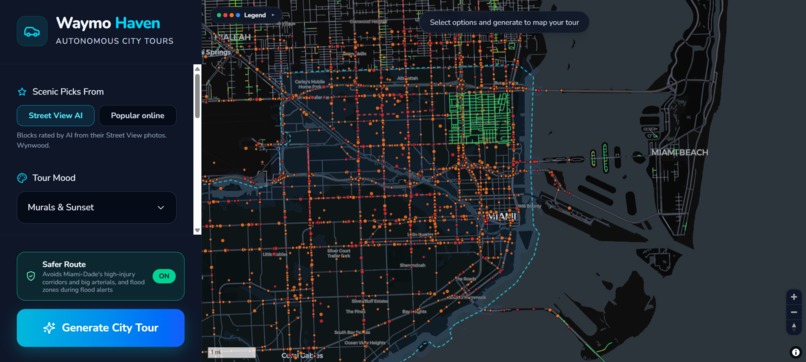The image size is (806, 362).
Task: Click the Ocean View Heights map label
Action: tap(365, 343)
